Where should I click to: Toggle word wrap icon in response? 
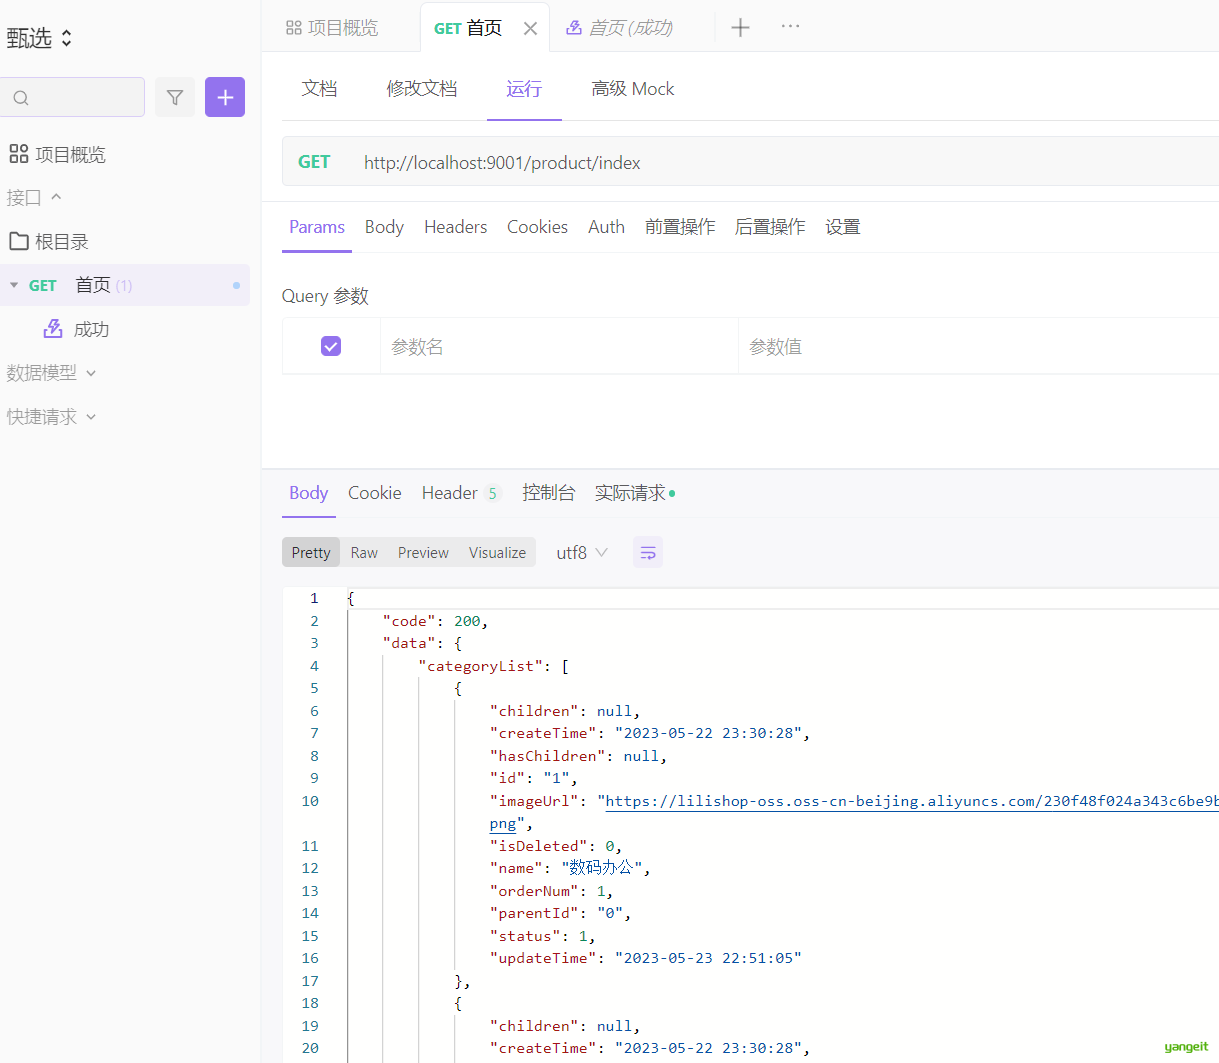point(648,552)
